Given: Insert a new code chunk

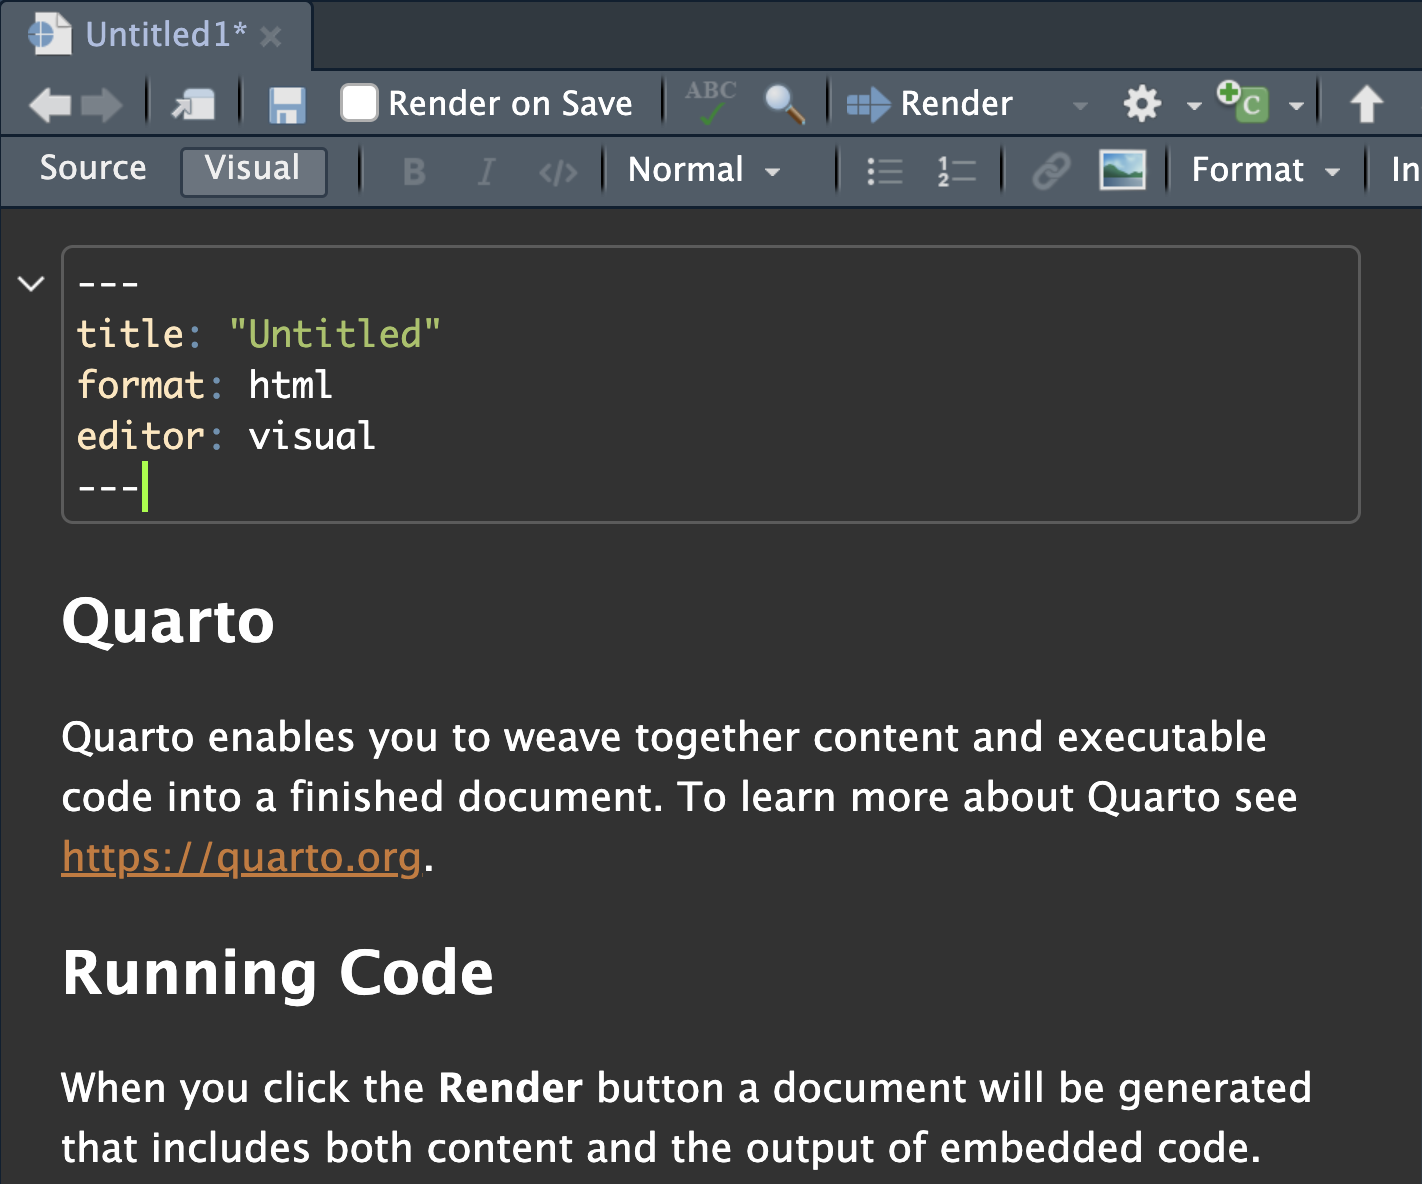Looking at the screenshot, I should [x=1243, y=102].
